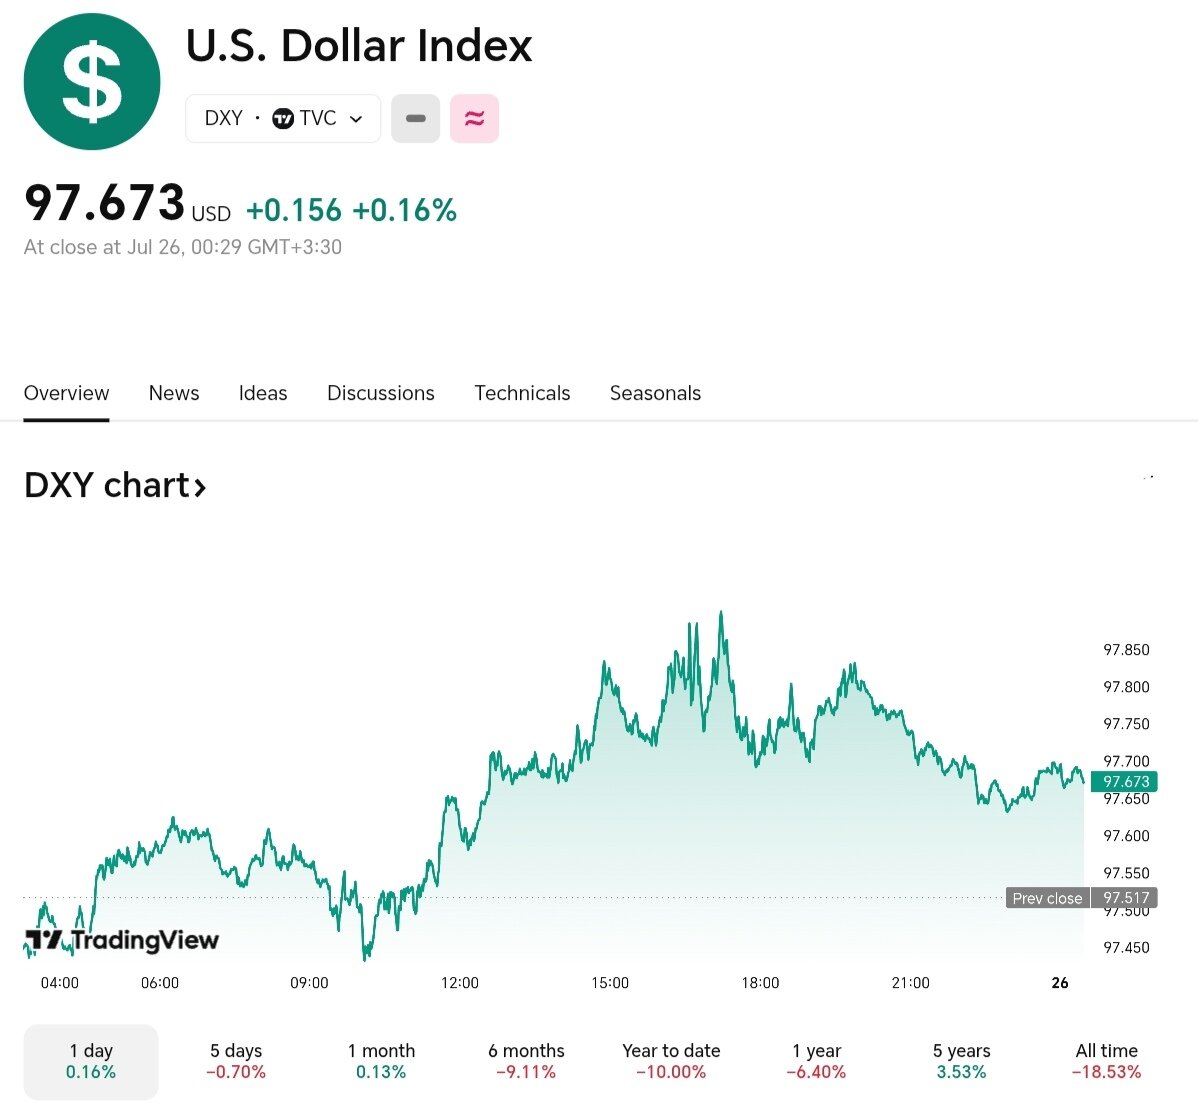Click the pink approximately-equal icon
The width and height of the screenshot is (1198, 1114).
(x=474, y=119)
